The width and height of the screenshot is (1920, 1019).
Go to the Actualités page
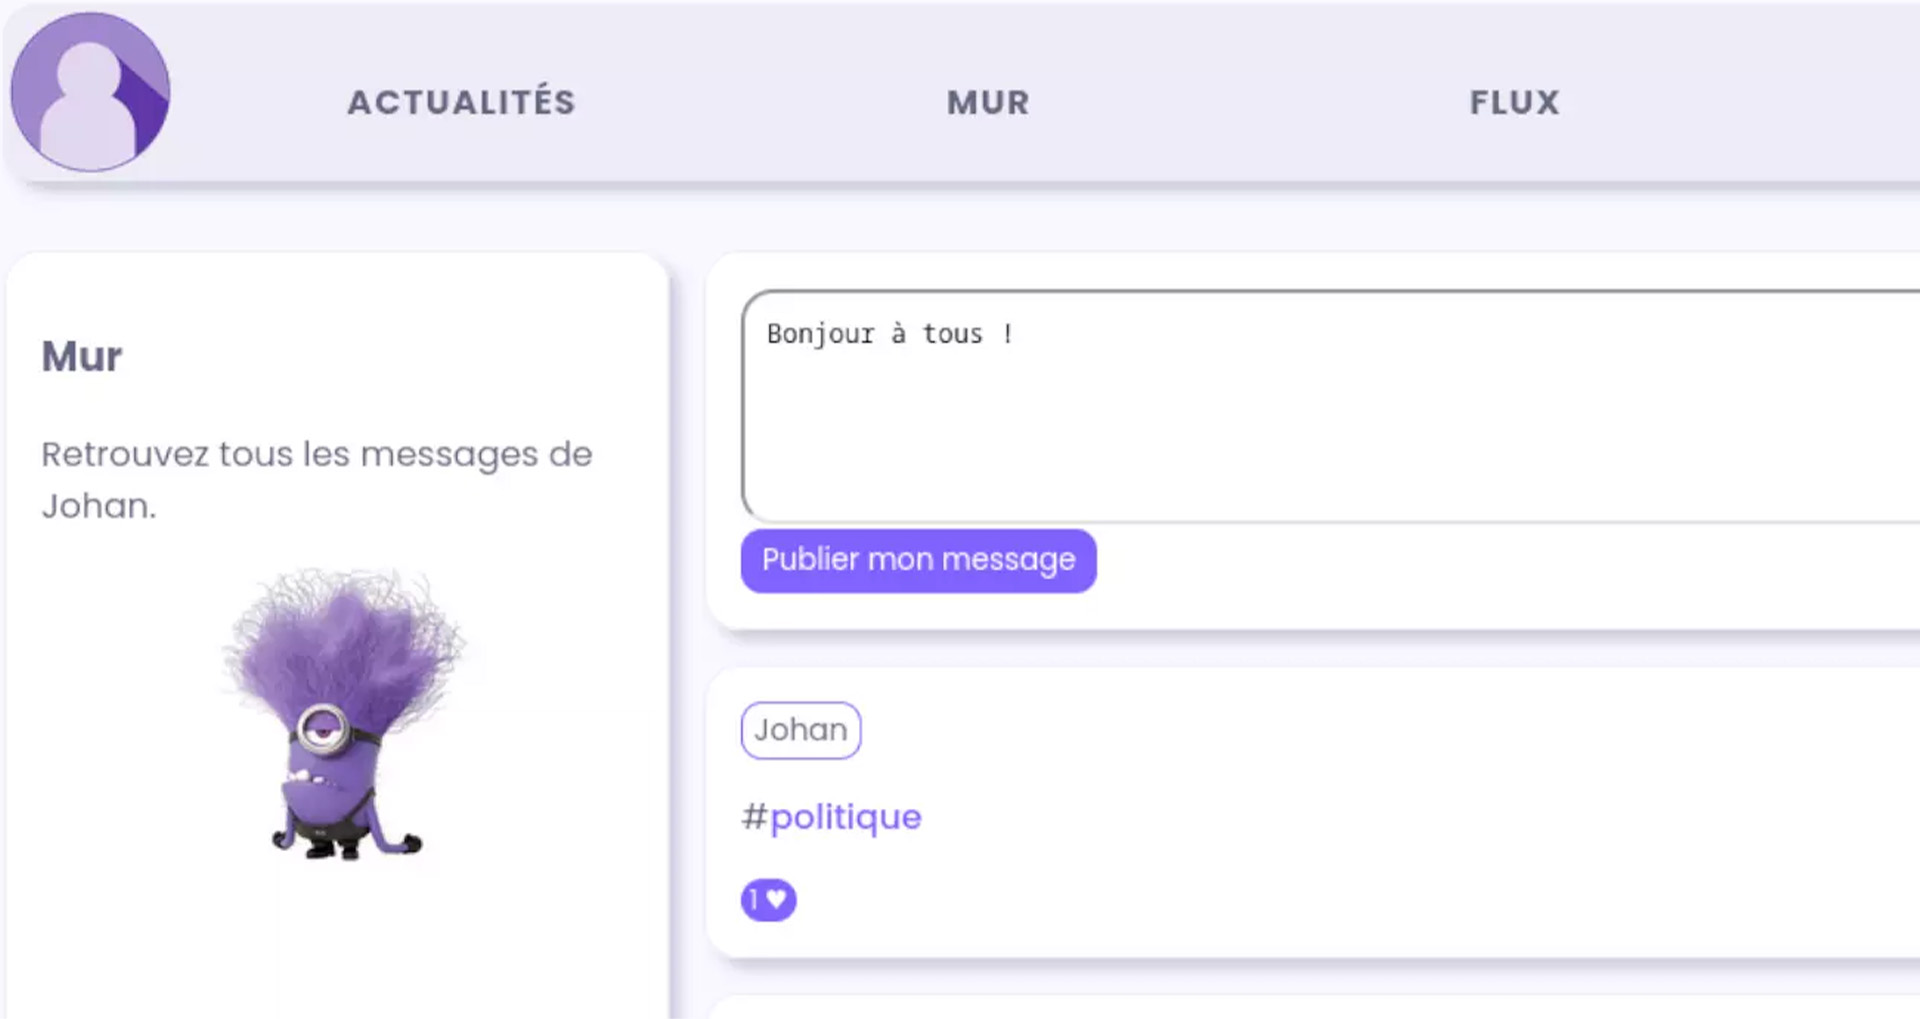point(461,102)
